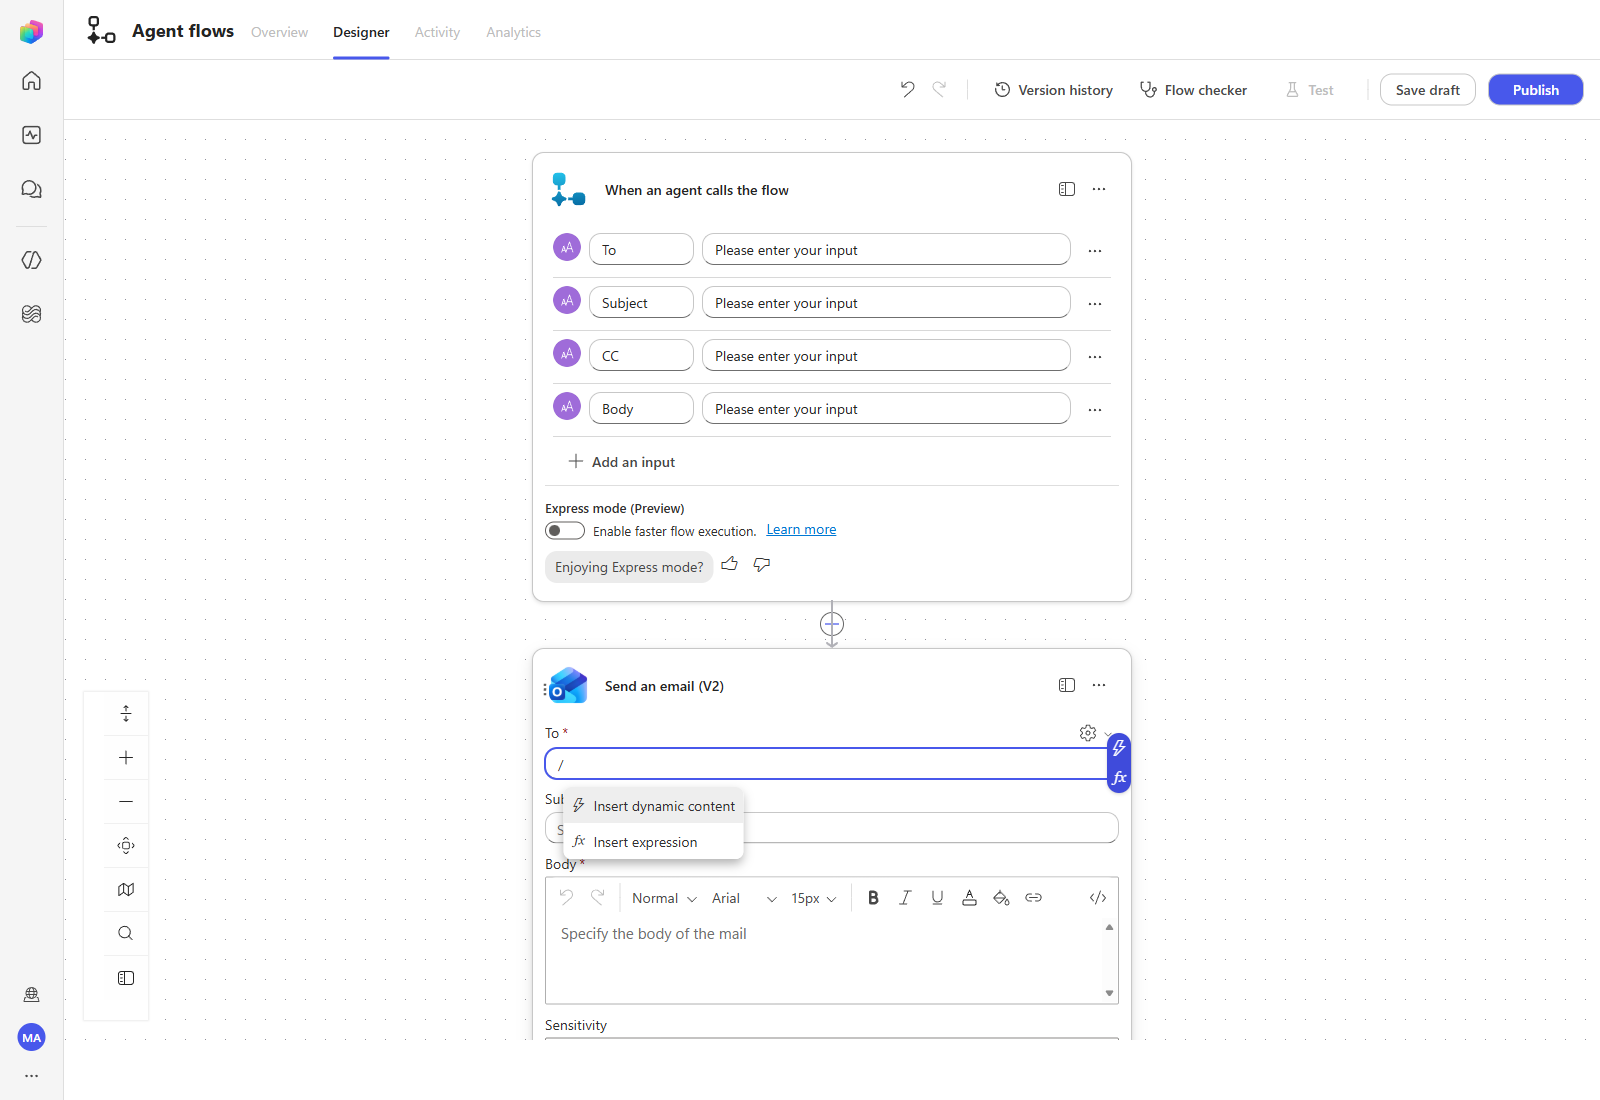Select 'Insert dynamic content' menu entry
This screenshot has height=1100, width=1600.
pos(654,806)
